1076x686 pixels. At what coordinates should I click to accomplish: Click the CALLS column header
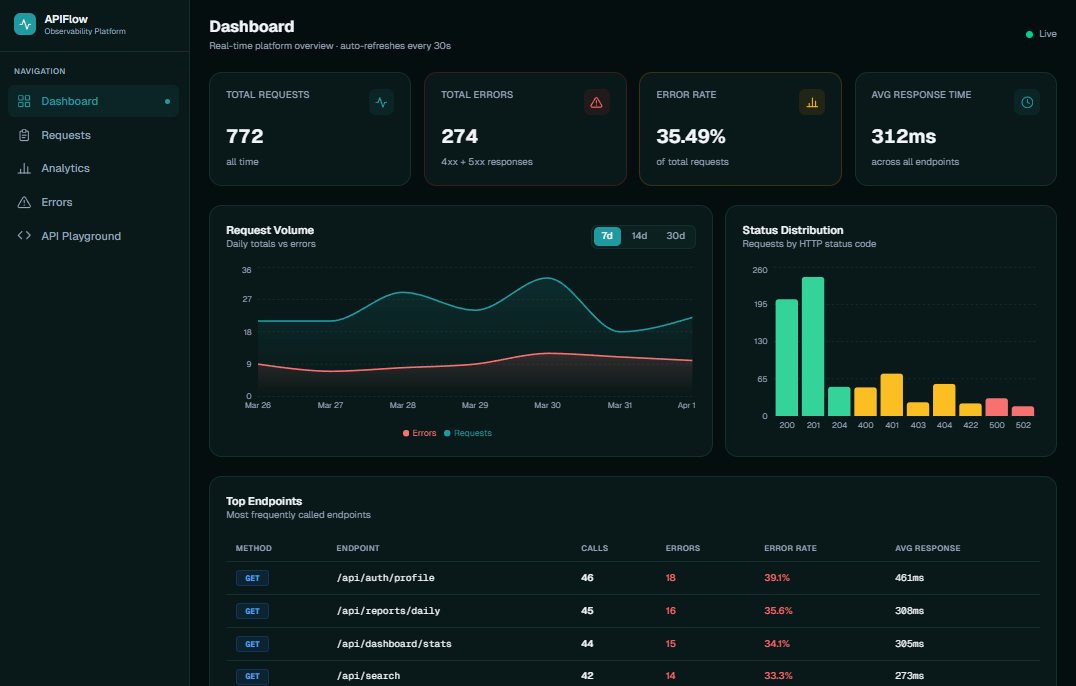tap(595, 548)
